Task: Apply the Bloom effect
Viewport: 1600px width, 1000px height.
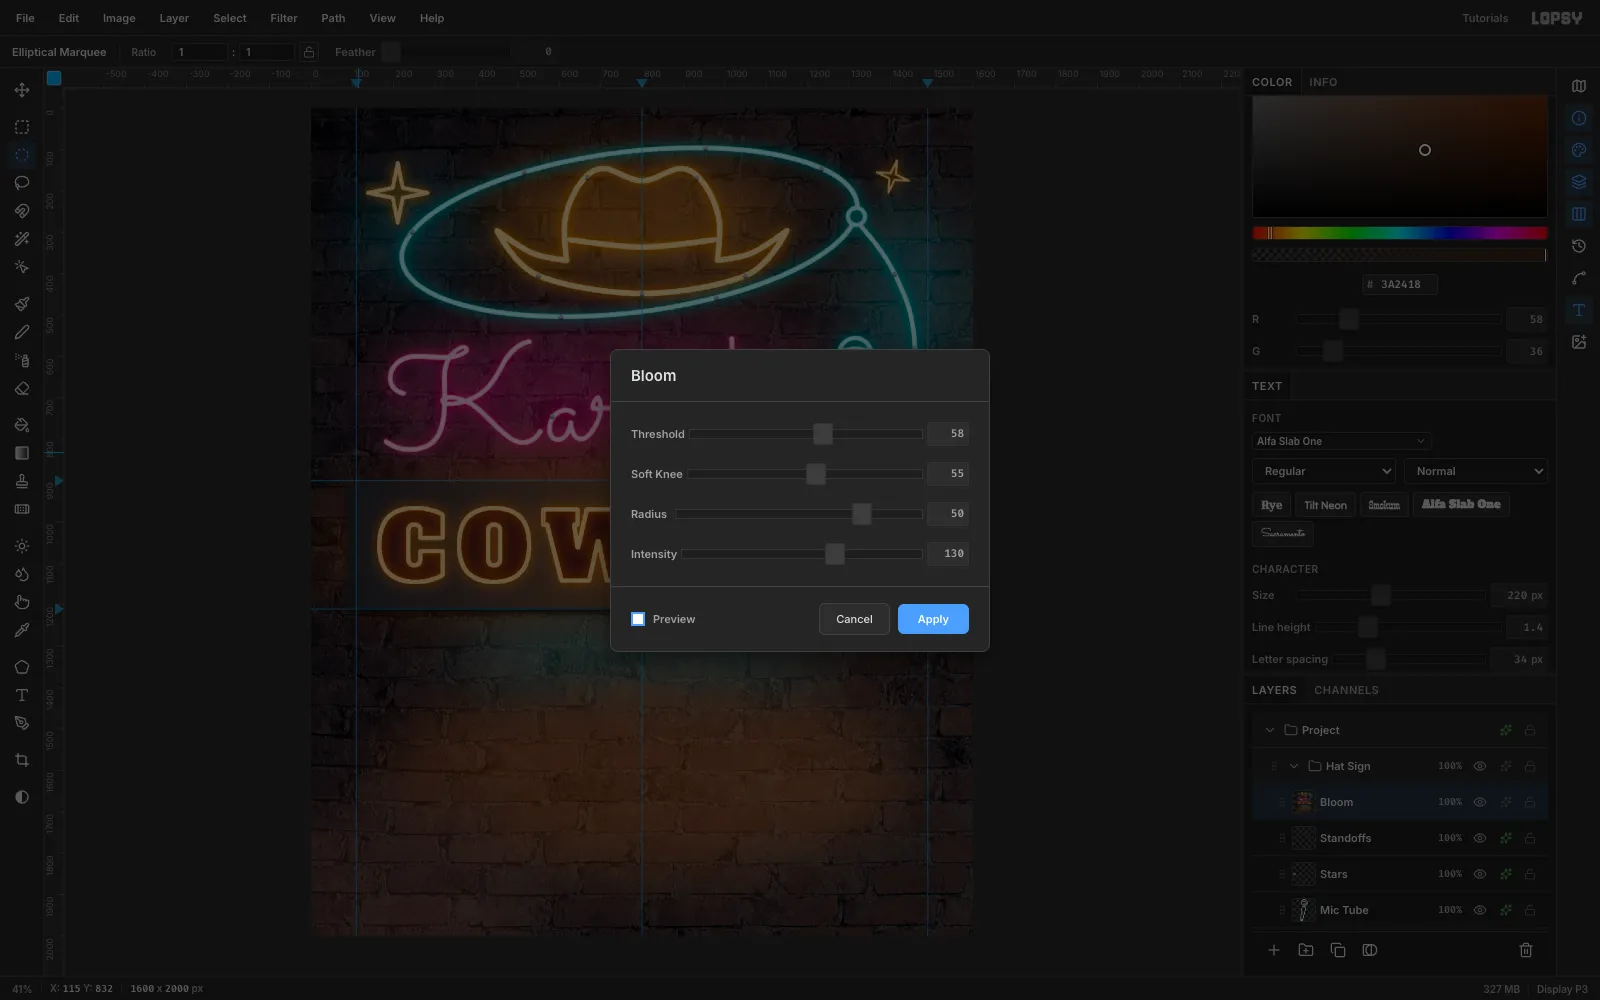Action: [x=933, y=619]
